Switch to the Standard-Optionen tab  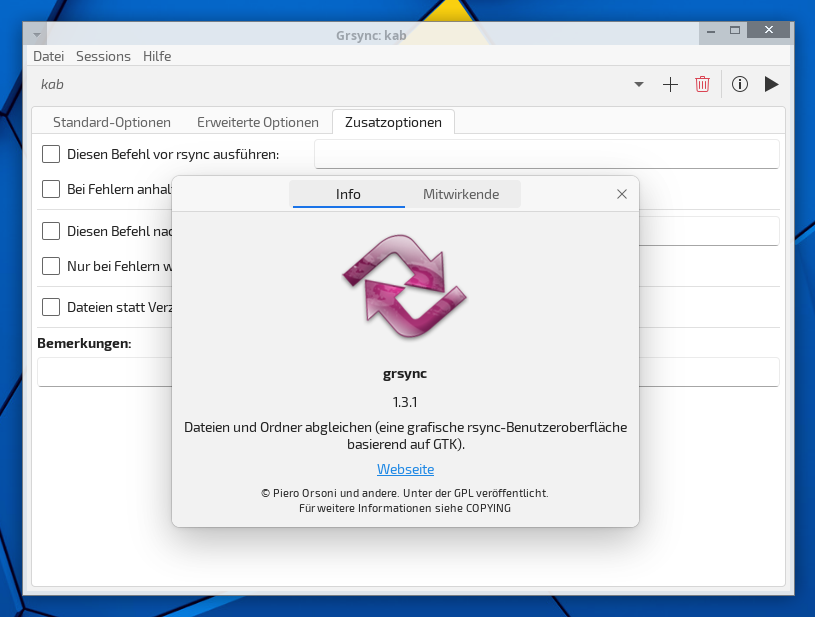pyautogui.click(x=112, y=122)
